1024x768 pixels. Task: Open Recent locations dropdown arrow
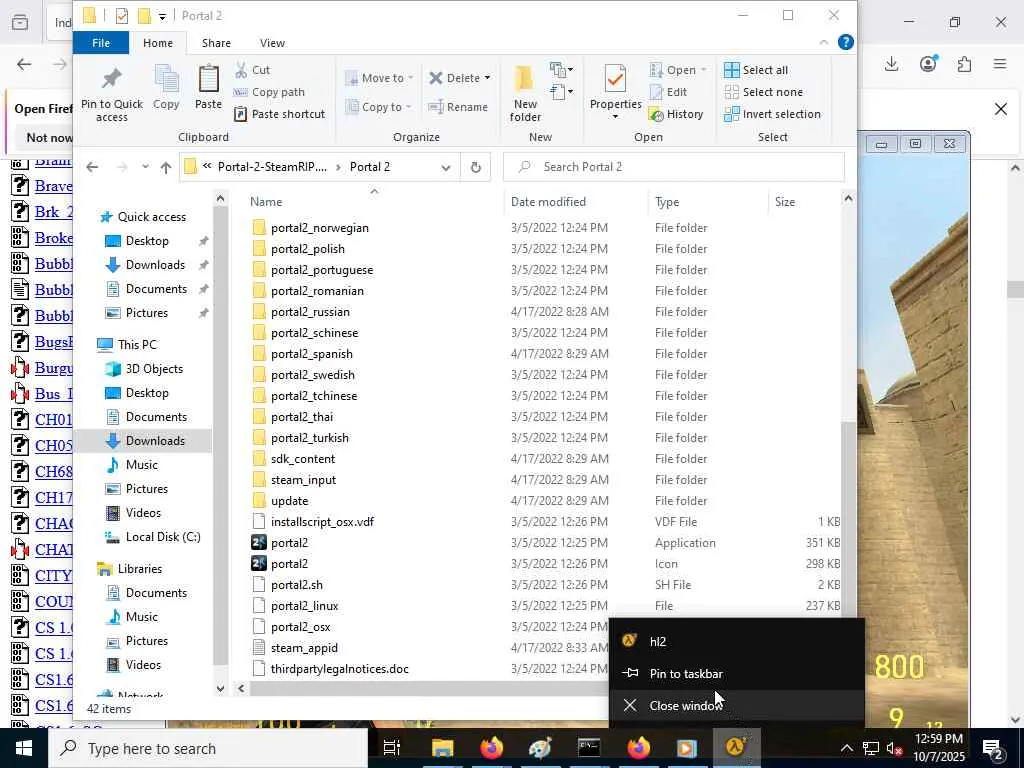pyautogui.click(x=145, y=167)
